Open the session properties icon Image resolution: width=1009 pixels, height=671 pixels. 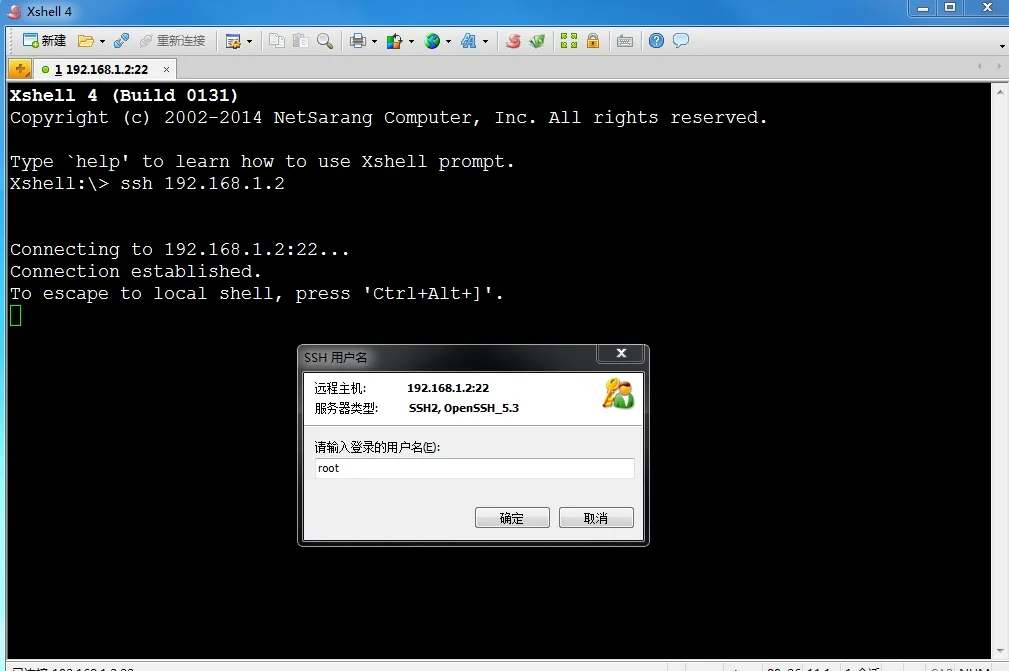pos(233,42)
